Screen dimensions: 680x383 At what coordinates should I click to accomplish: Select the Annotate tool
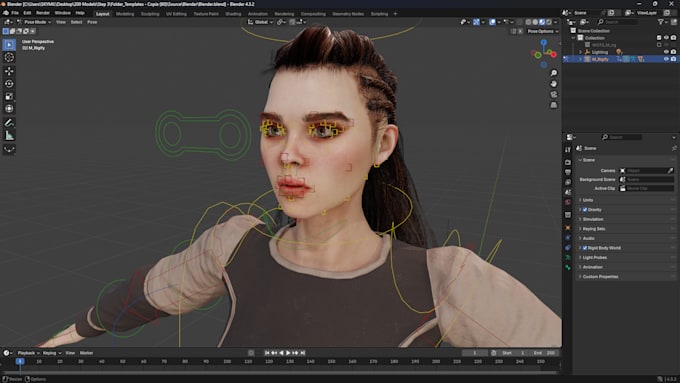9,123
